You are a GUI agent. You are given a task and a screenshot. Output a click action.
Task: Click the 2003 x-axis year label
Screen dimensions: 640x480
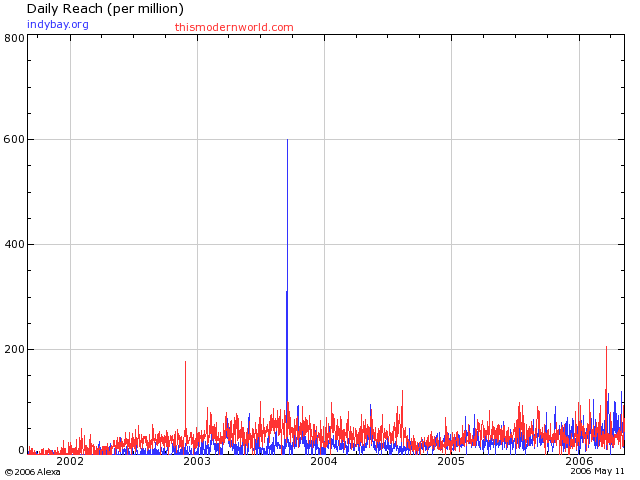[x=197, y=462]
